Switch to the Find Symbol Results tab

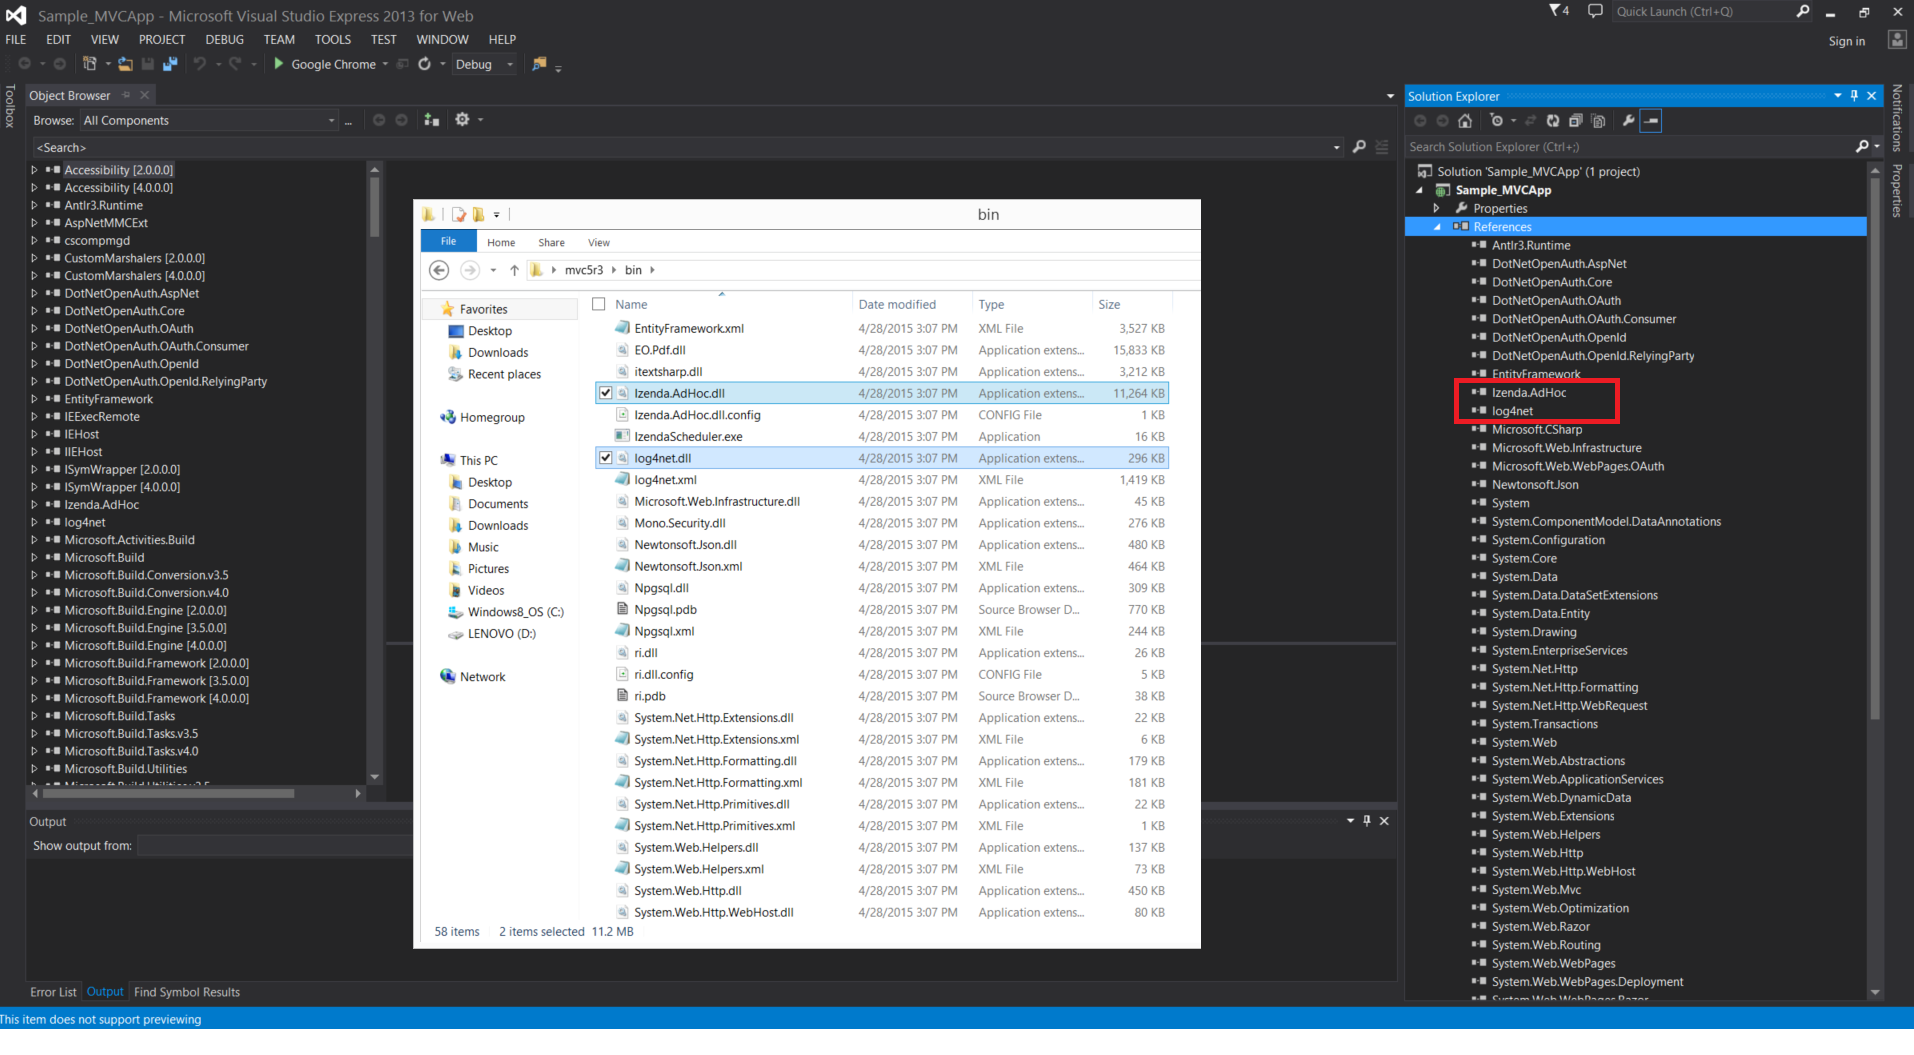click(187, 992)
